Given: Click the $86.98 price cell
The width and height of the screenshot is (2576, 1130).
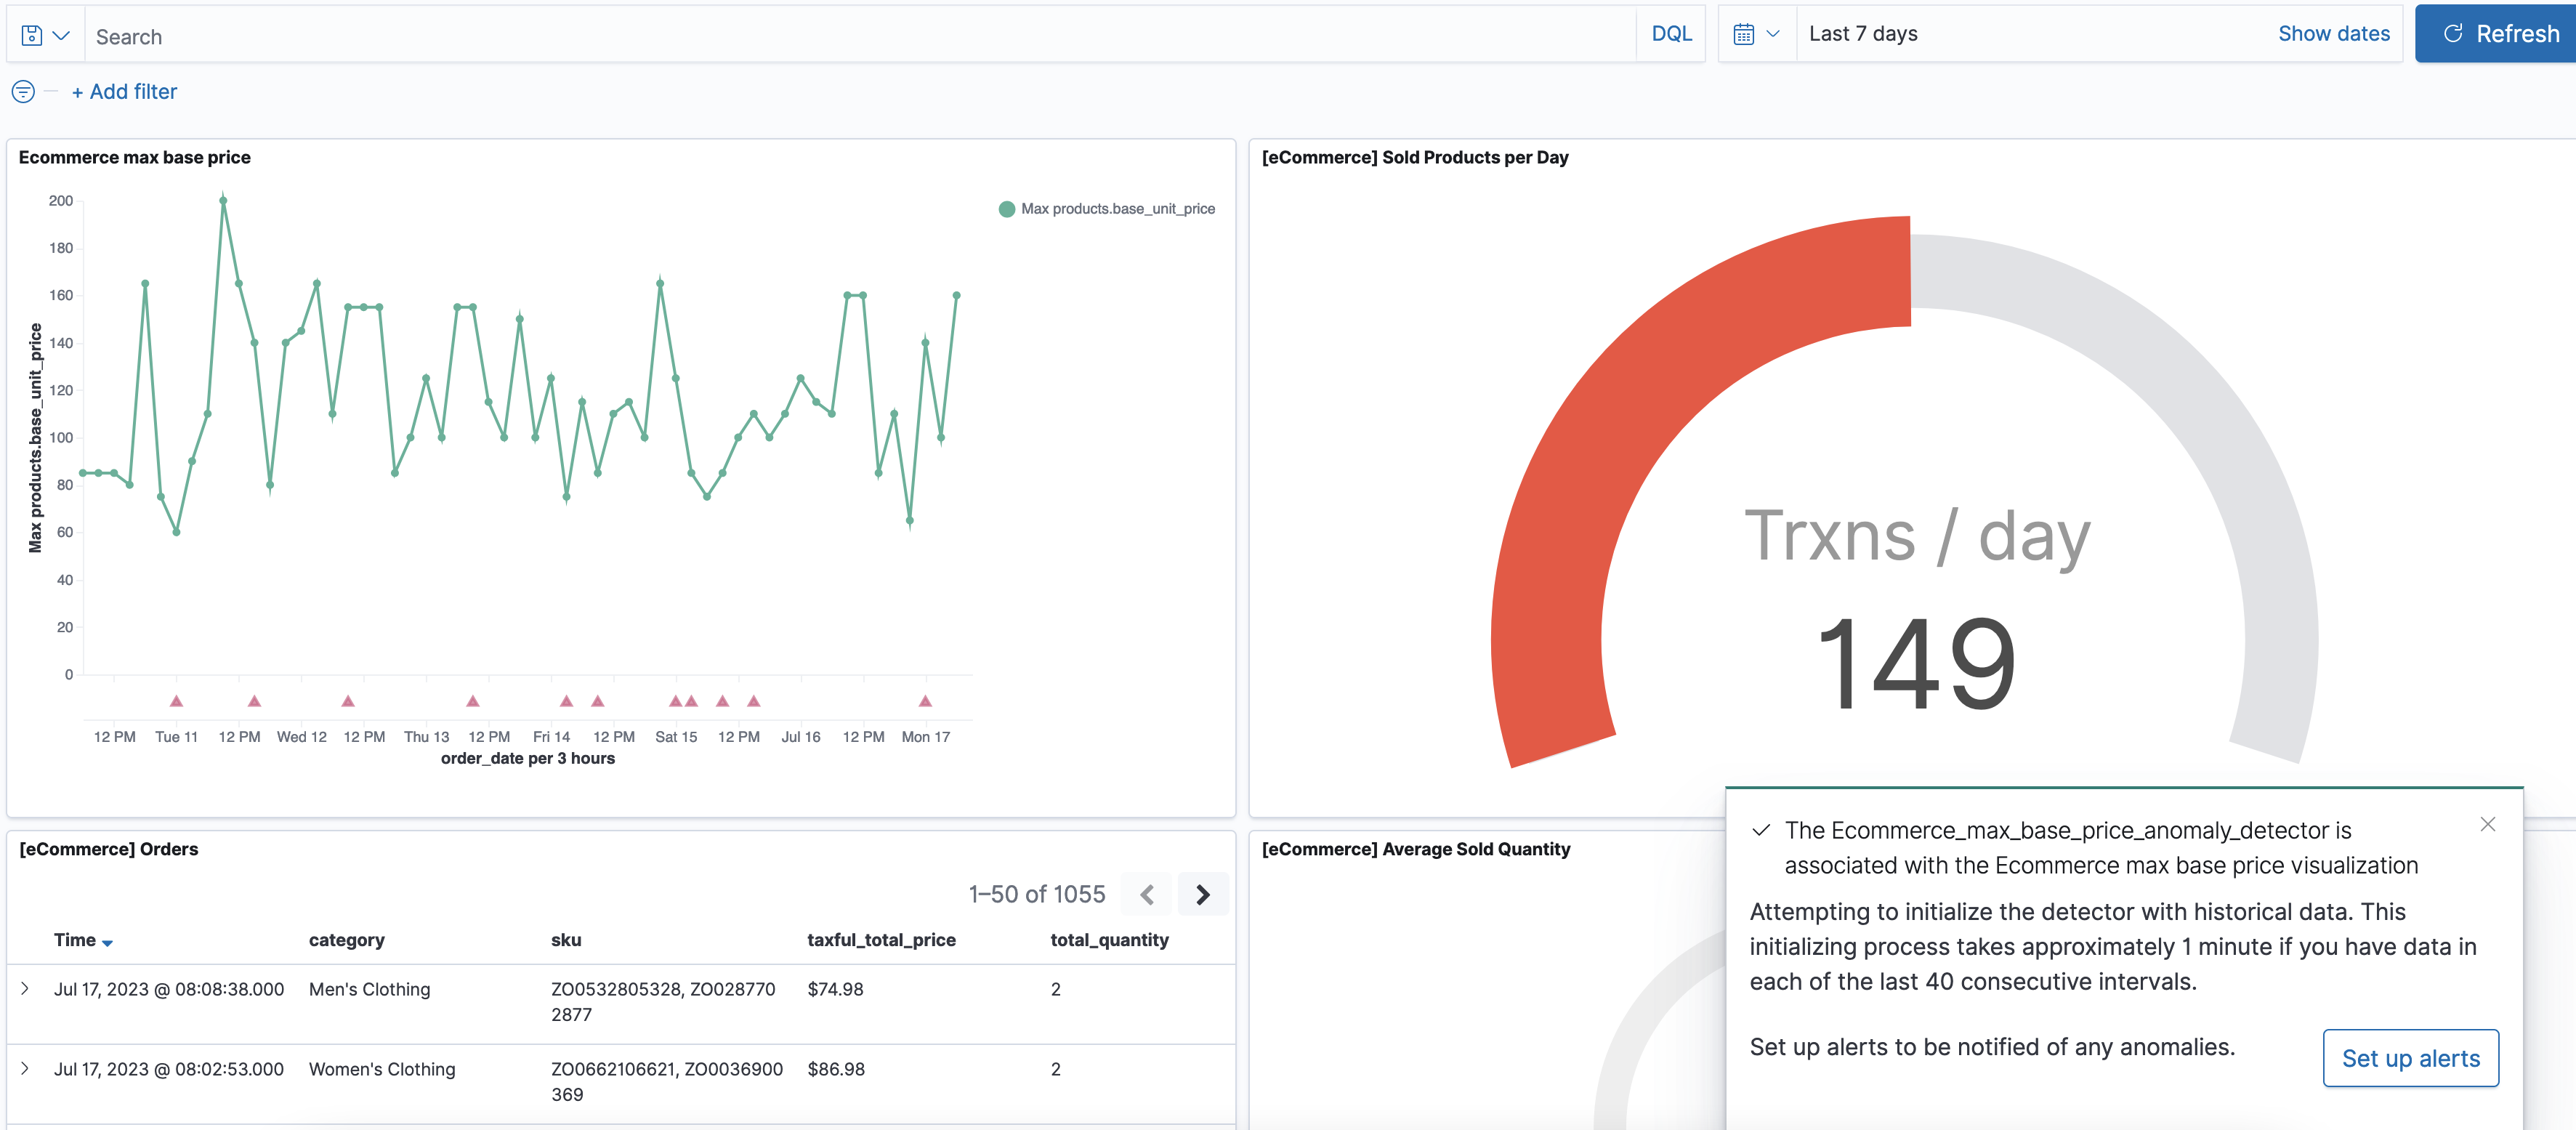Looking at the screenshot, I should click(836, 1069).
